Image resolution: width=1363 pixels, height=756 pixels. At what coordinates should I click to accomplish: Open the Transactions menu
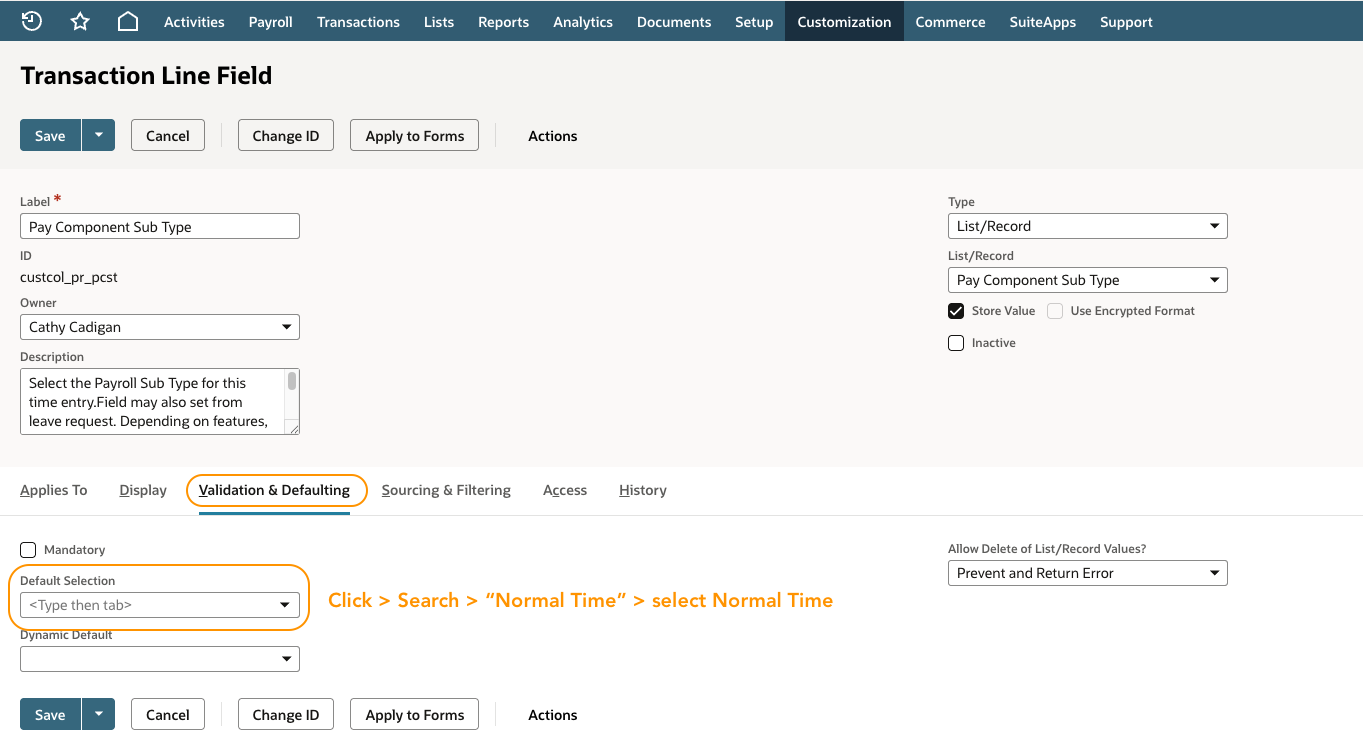coord(358,21)
